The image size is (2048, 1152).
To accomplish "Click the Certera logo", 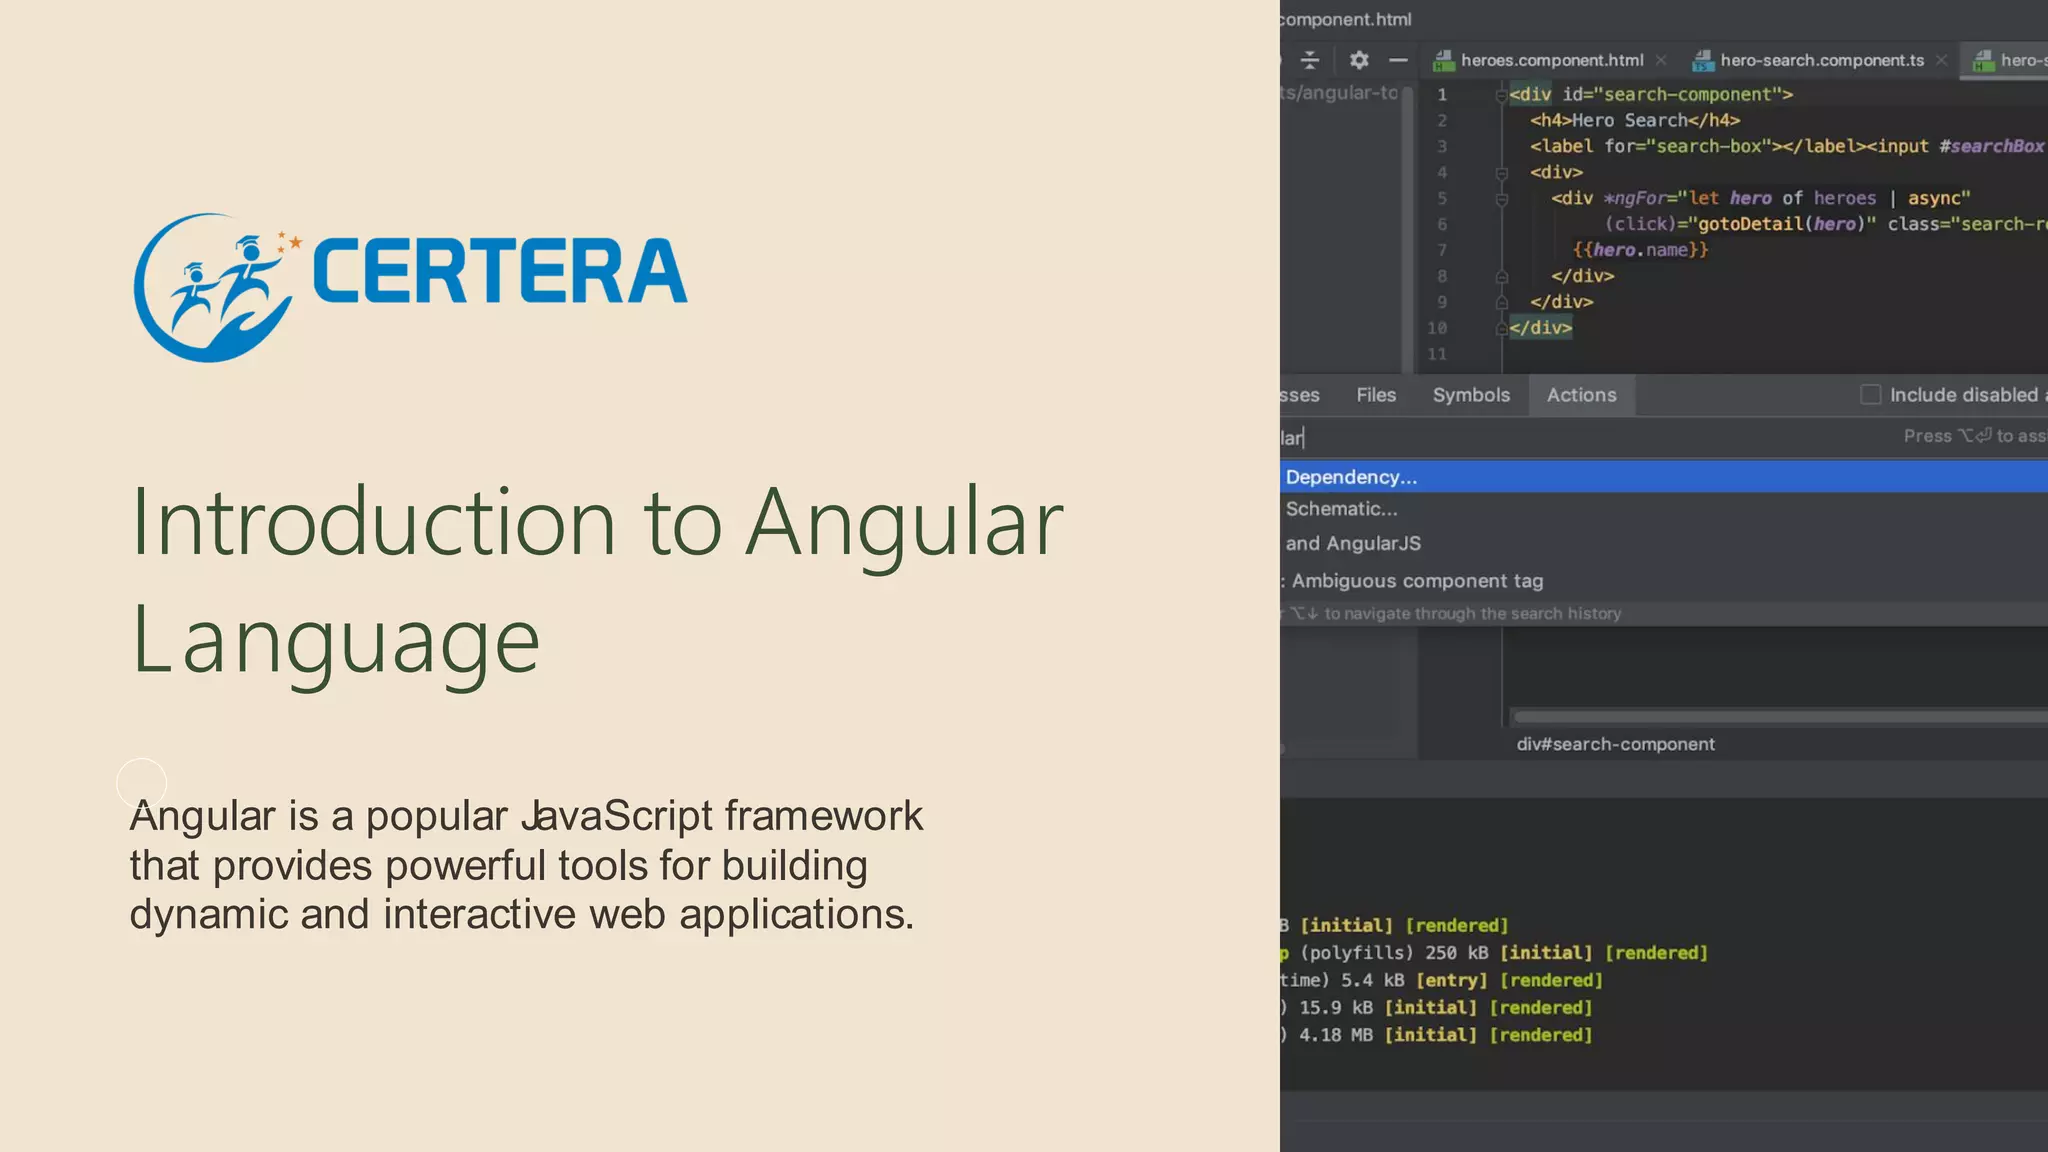I will coord(410,287).
